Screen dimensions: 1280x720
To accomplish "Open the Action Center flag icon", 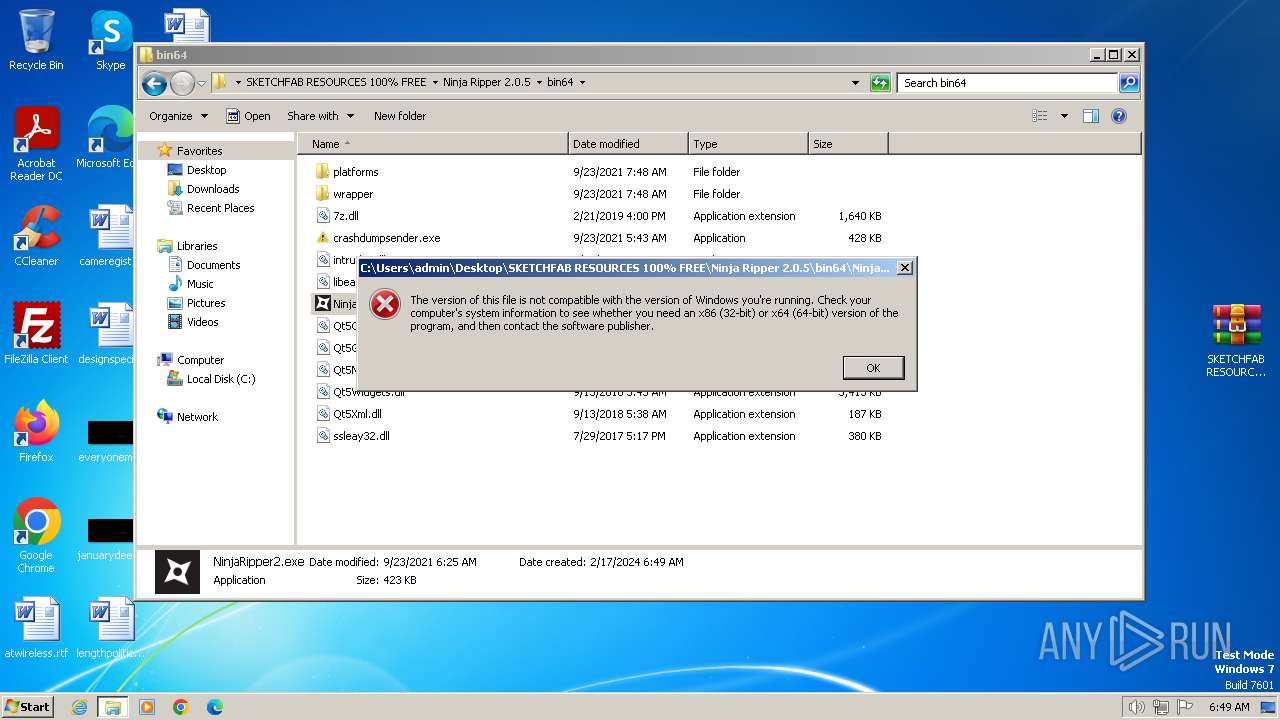I will click(1185, 707).
